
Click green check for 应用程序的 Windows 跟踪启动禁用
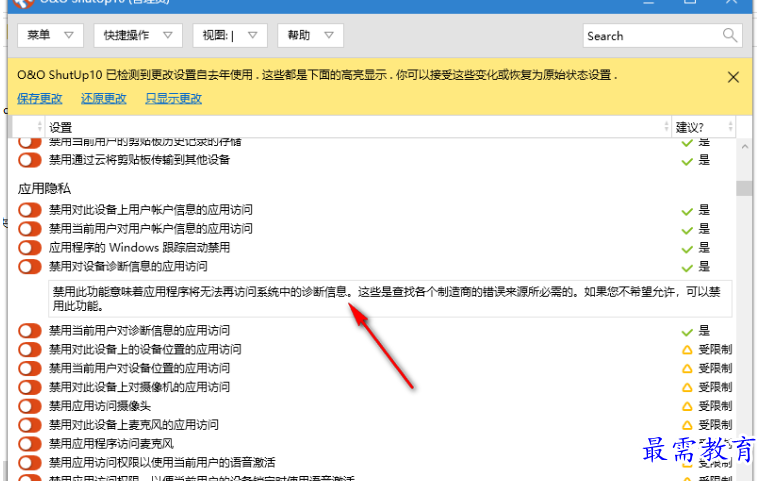[687, 249]
